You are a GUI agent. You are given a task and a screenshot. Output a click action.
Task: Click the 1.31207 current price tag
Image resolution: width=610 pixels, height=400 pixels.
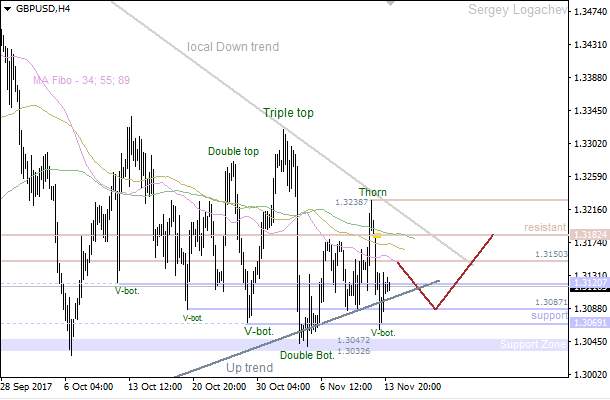(x=587, y=286)
